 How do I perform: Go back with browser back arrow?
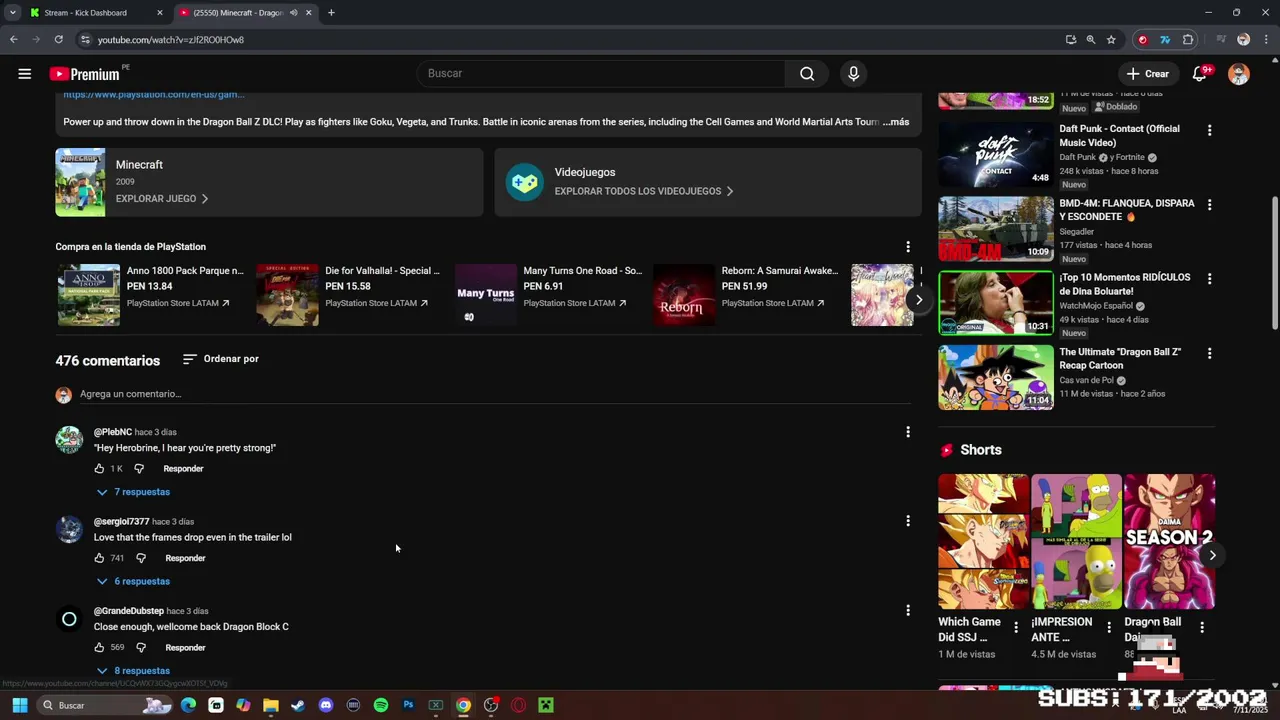tap(13, 40)
